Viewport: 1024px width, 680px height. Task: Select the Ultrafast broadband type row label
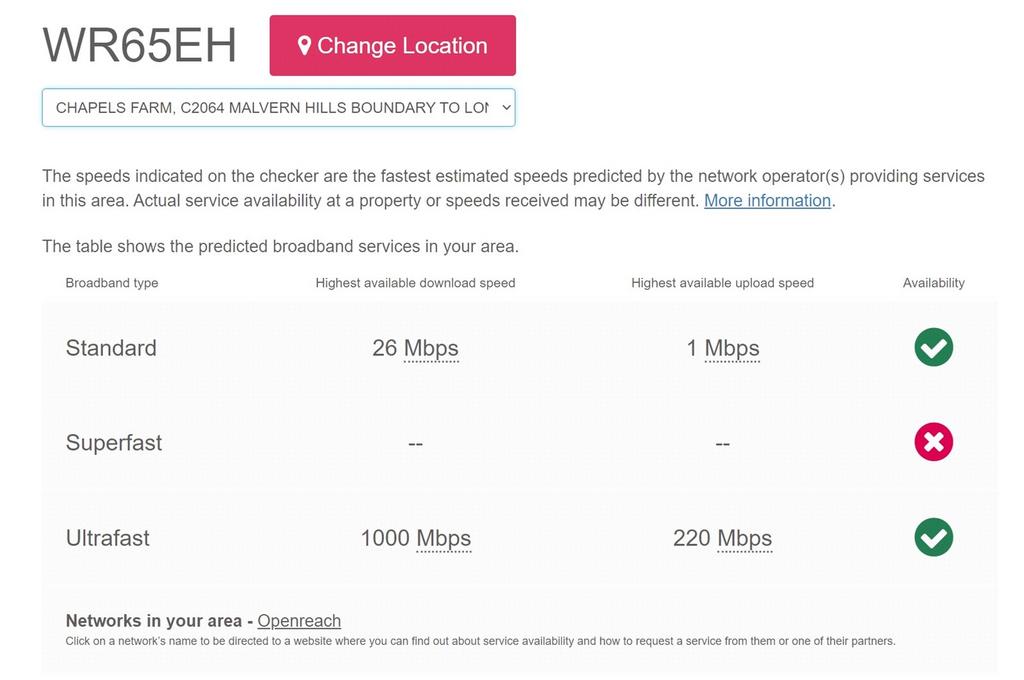(x=108, y=538)
